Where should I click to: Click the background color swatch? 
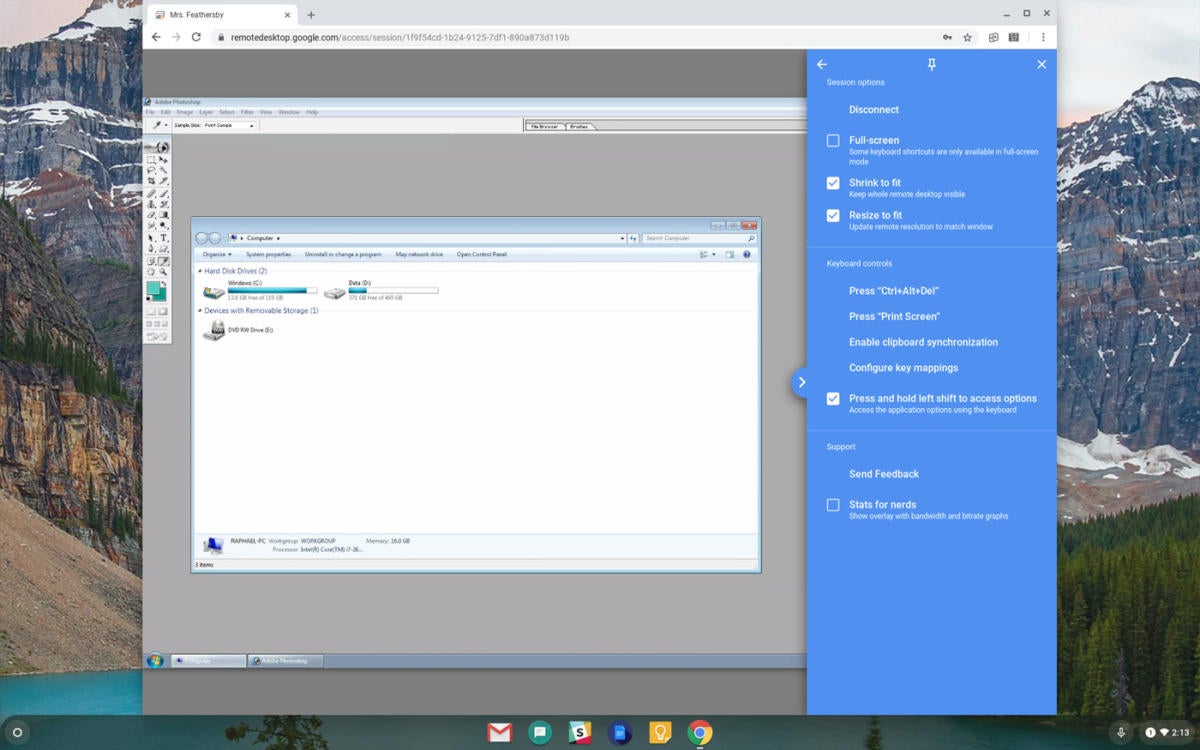161,297
